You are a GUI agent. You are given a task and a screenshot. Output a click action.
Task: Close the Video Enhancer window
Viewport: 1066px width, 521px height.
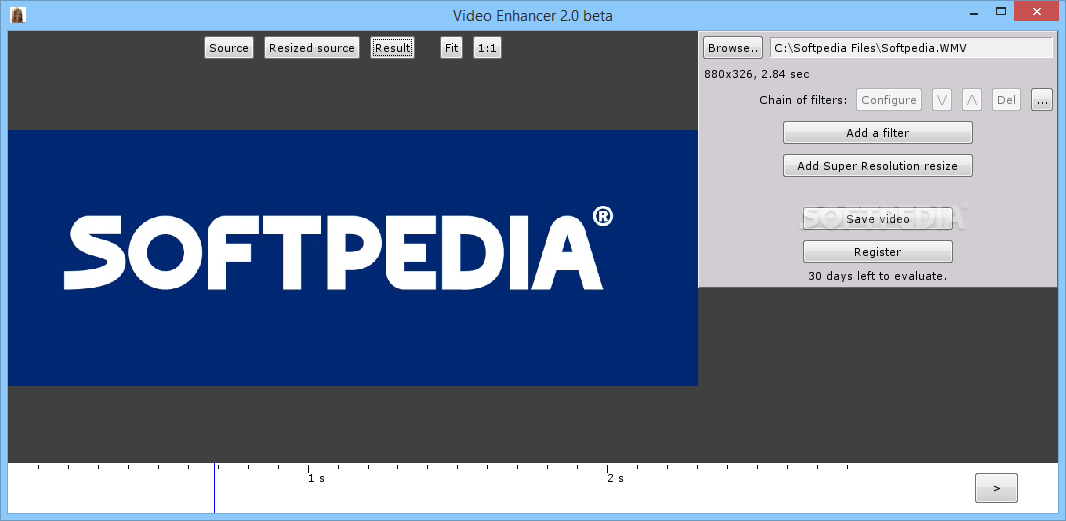(x=1037, y=12)
